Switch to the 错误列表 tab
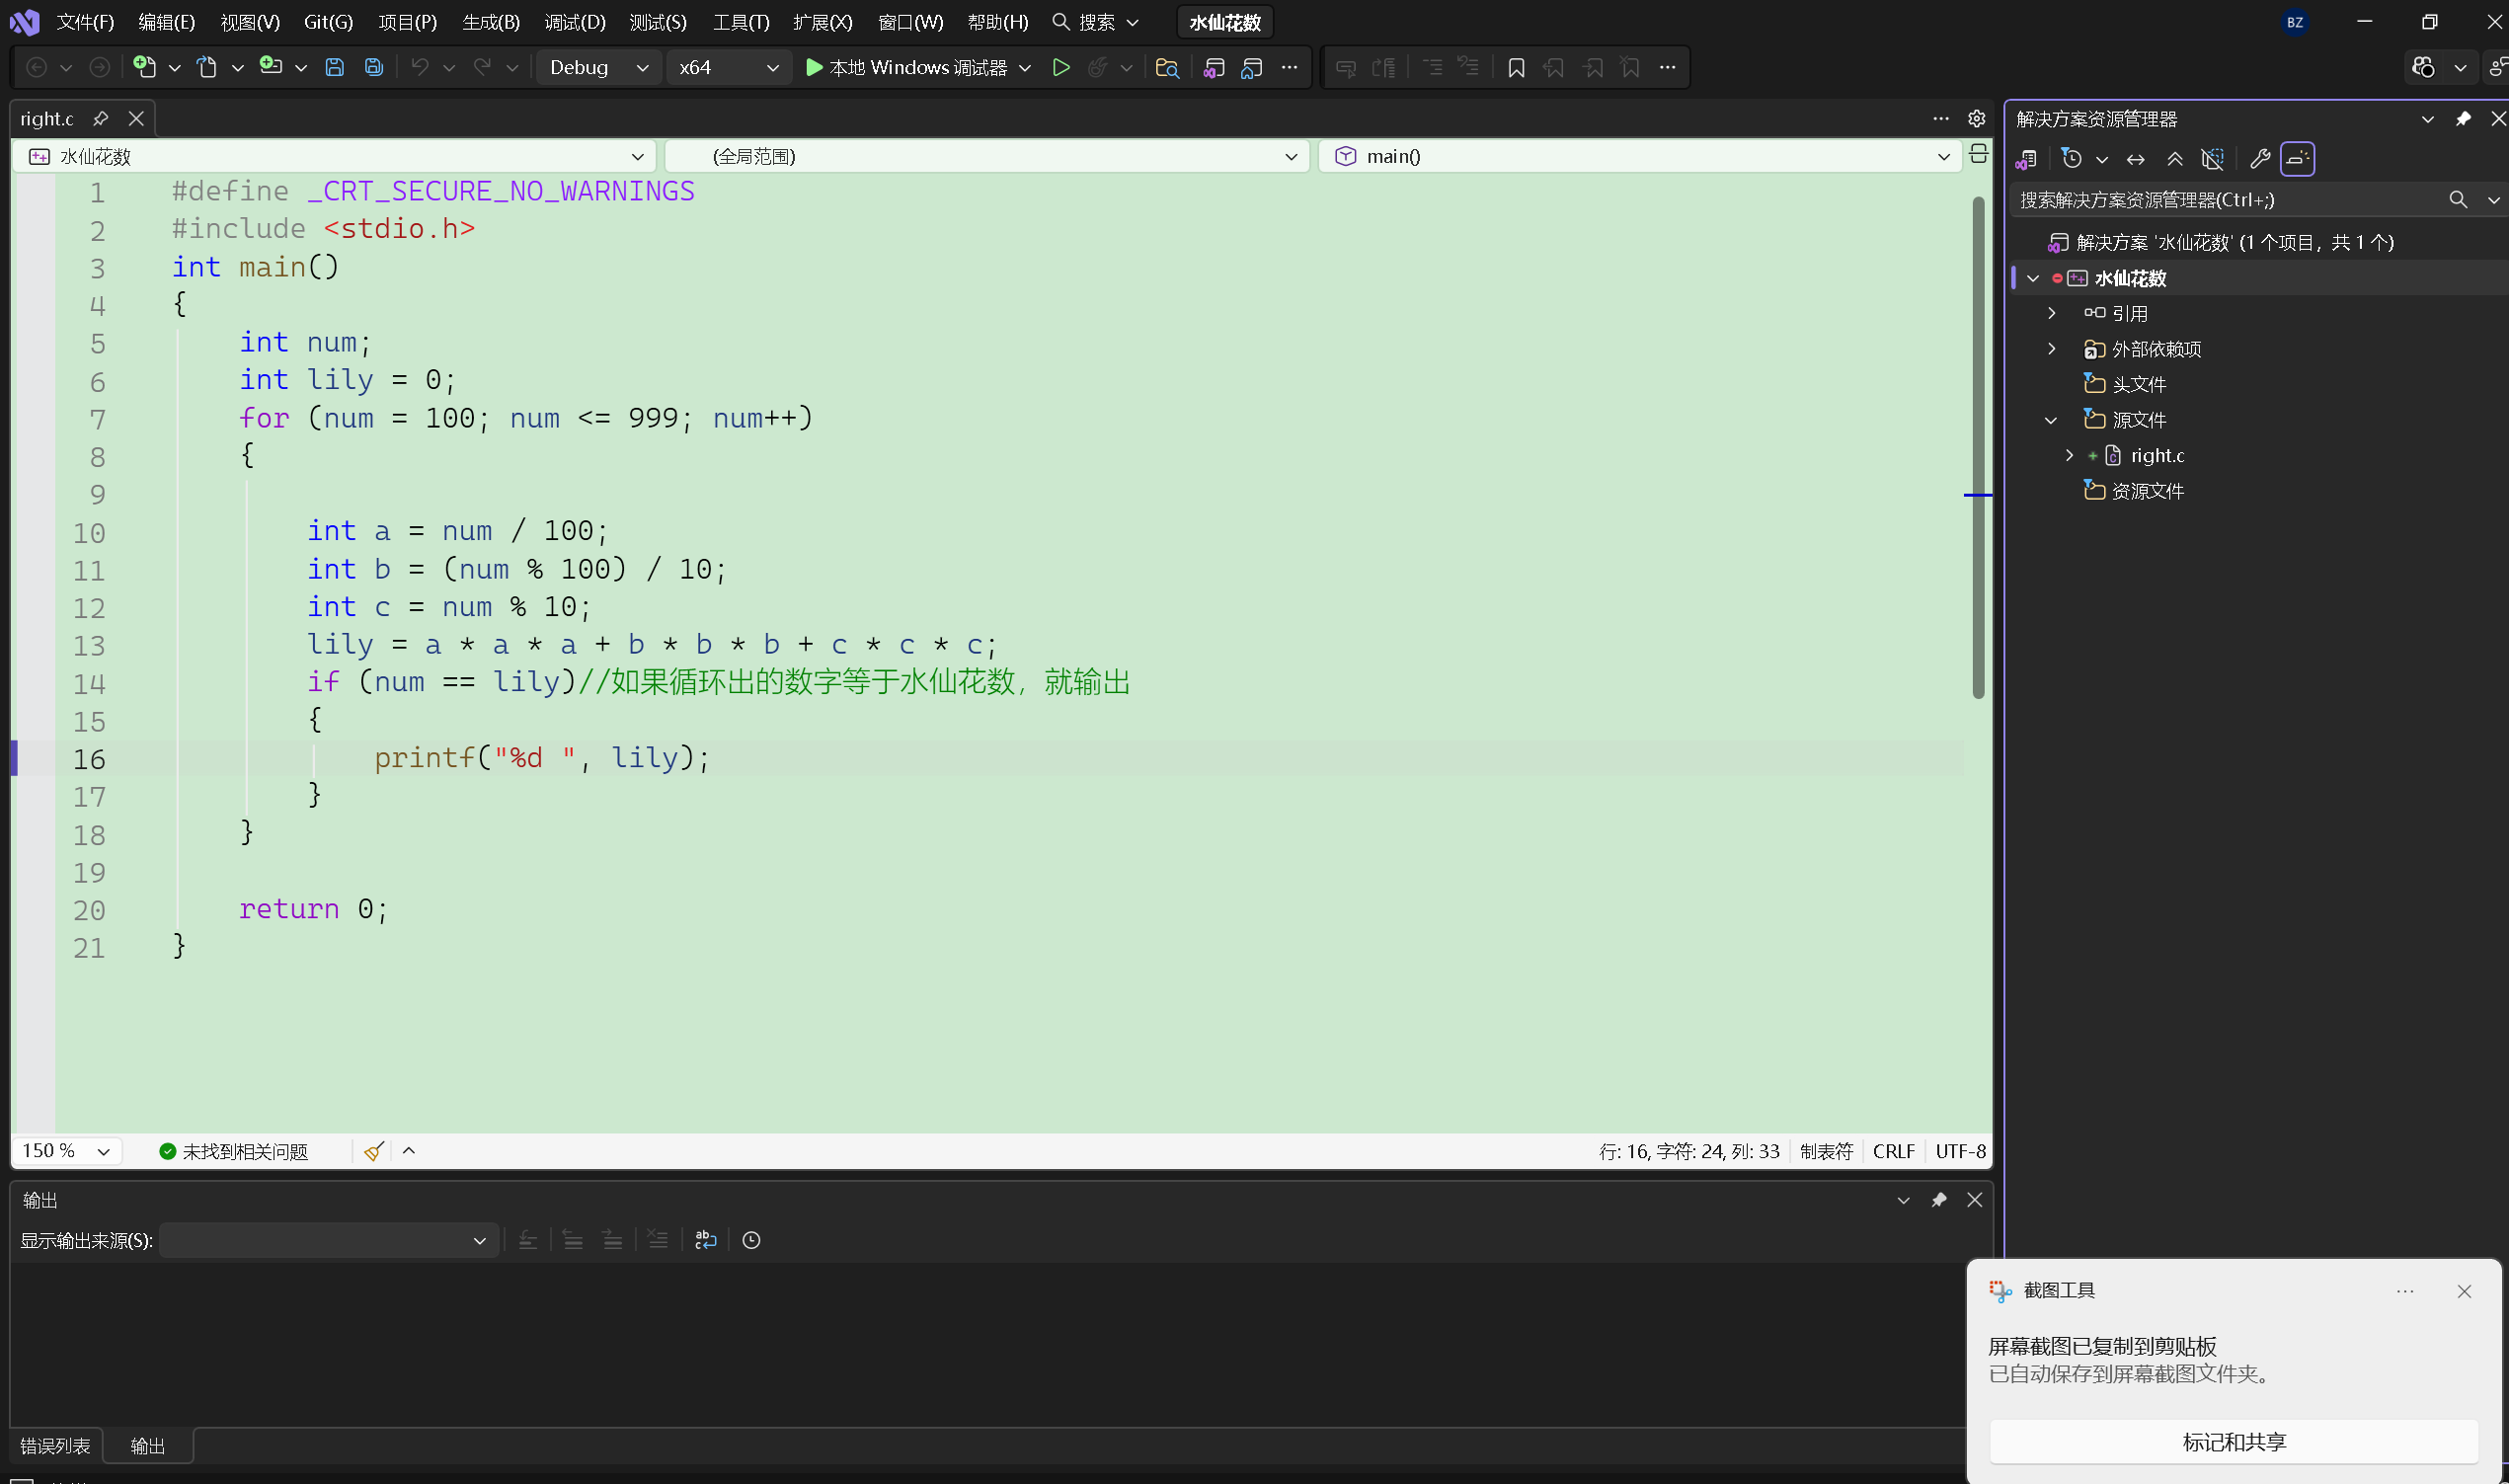The width and height of the screenshot is (2509, 1484). pos(55,1446)
